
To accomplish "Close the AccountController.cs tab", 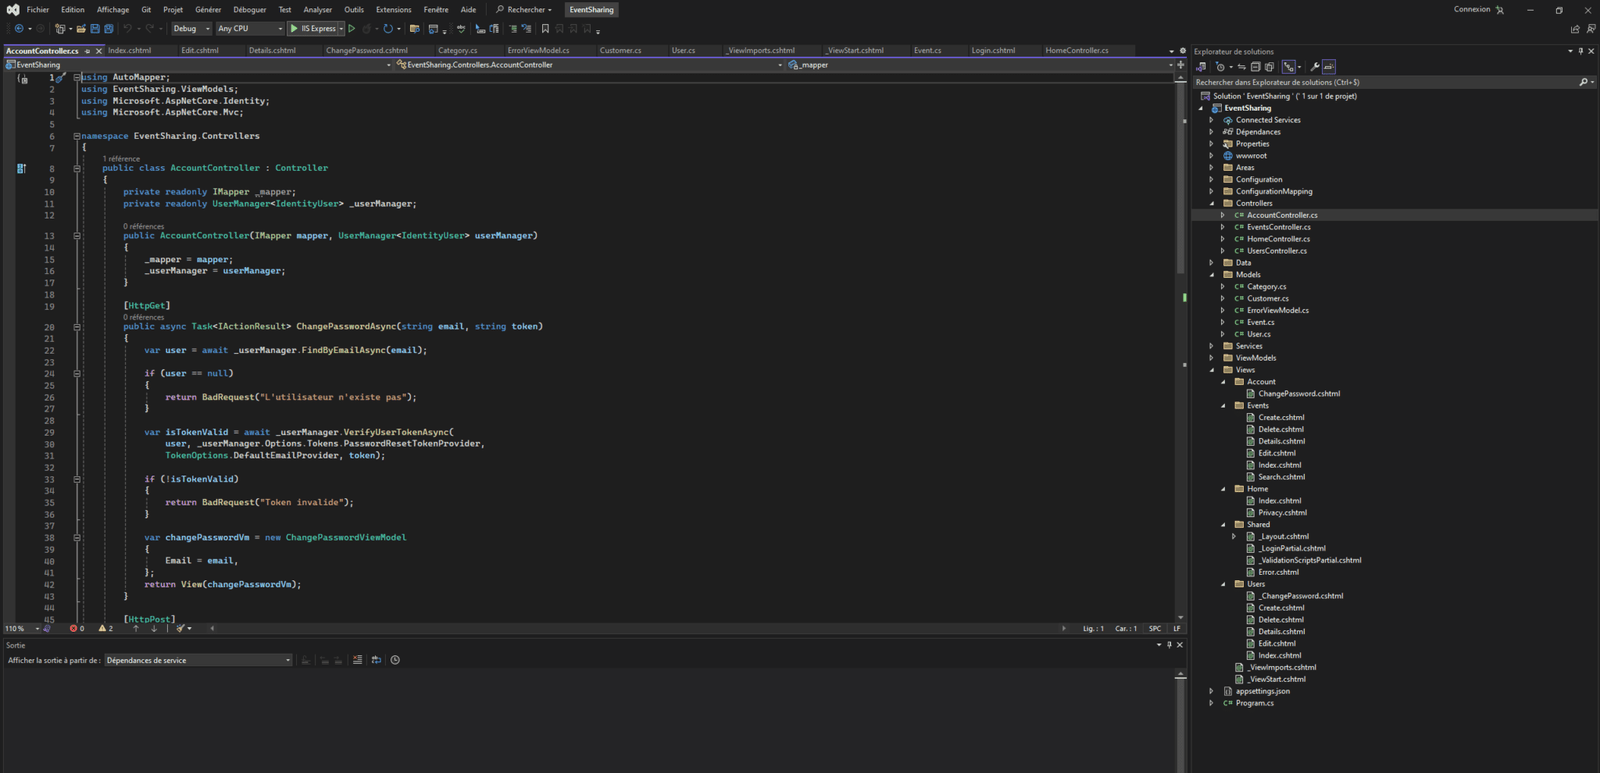I will (x=99, y=51).
